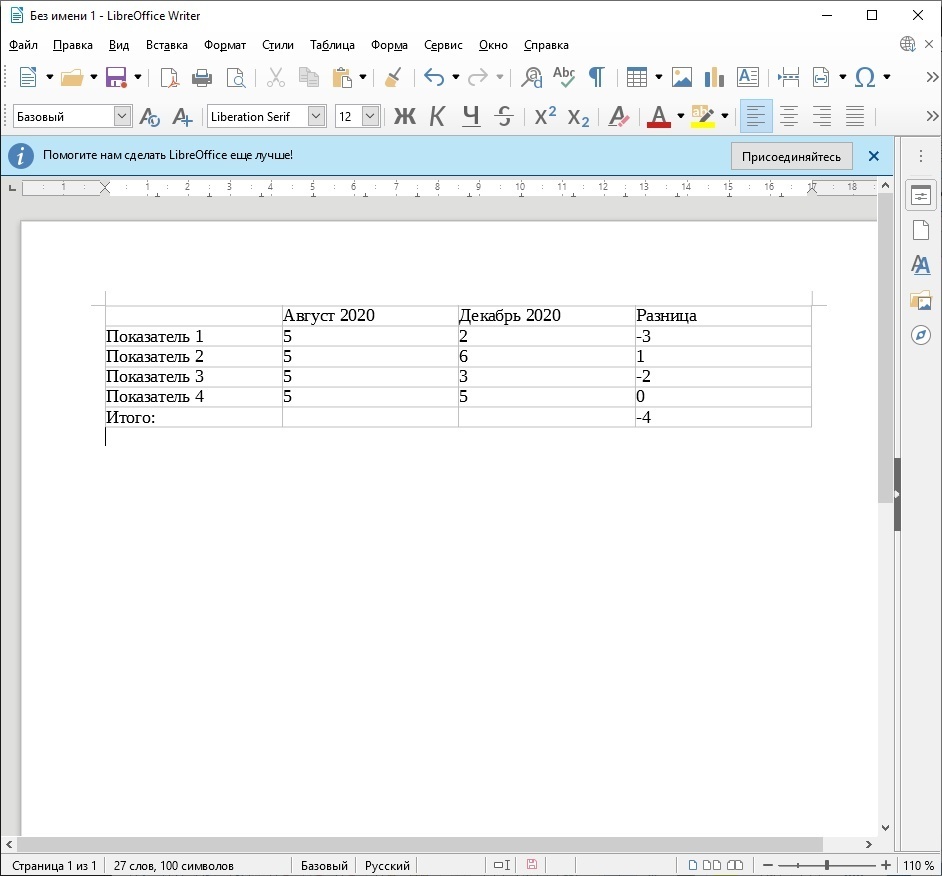Screen dimensions: 942x876
Task: Toggle formatting marks display
Action: pyautogui.click(x=597, y=77)
